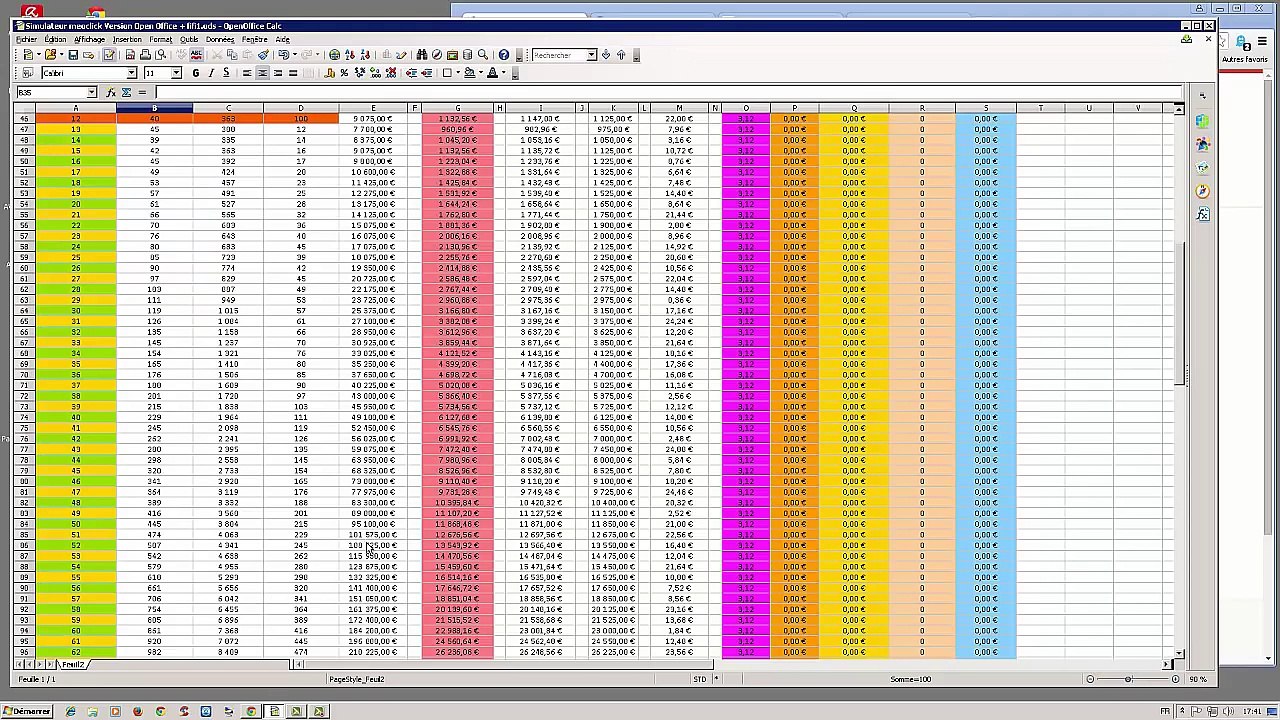Click the Insert hyperlink globe icon
This screenshot has width=1280, height=720.
[334, 55]
